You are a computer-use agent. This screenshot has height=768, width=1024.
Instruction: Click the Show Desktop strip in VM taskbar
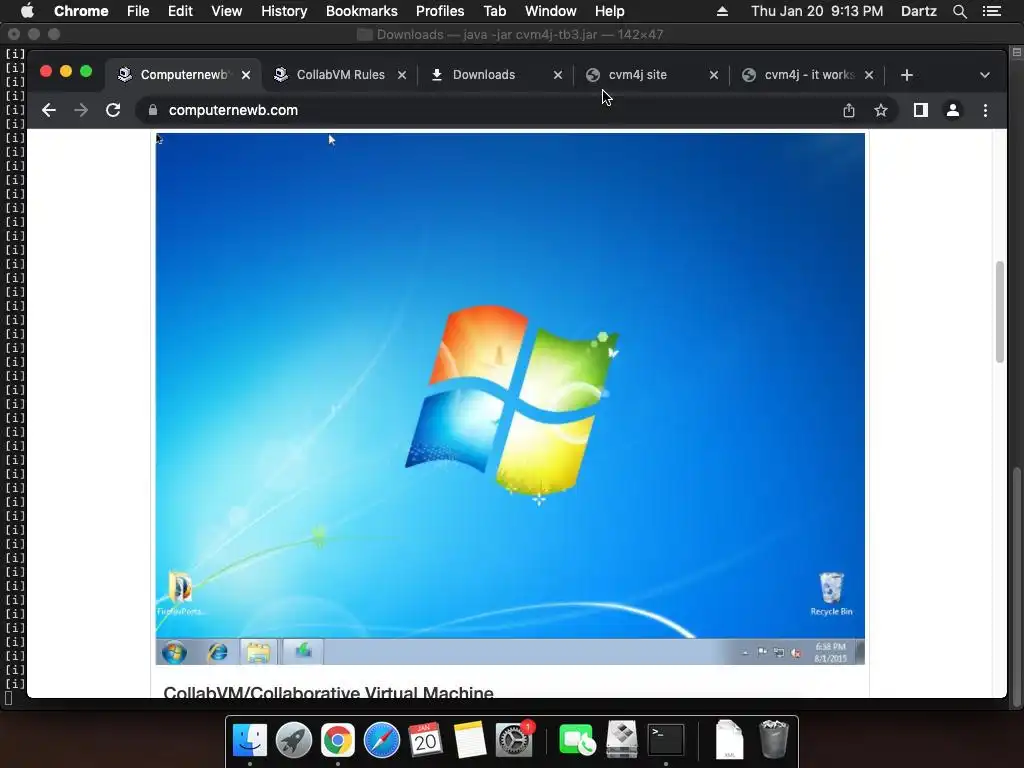coord(860,652)
